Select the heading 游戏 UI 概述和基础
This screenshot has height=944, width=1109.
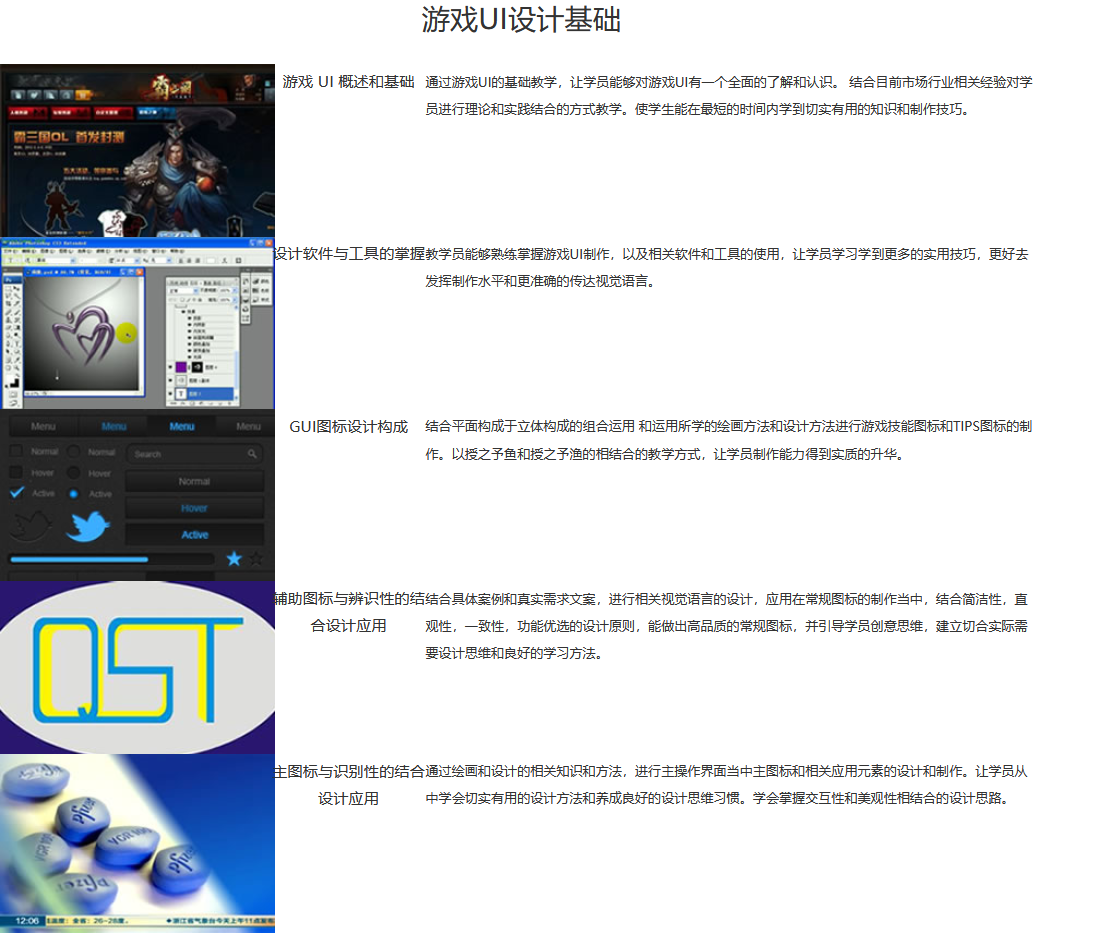click(x=349, y=82)
